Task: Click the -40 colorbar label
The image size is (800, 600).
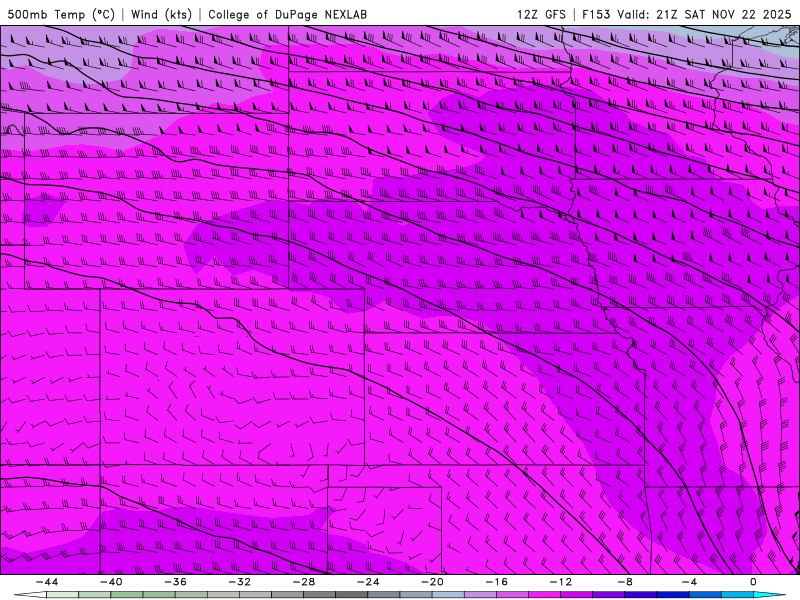Action: click(x=111, y=582)
